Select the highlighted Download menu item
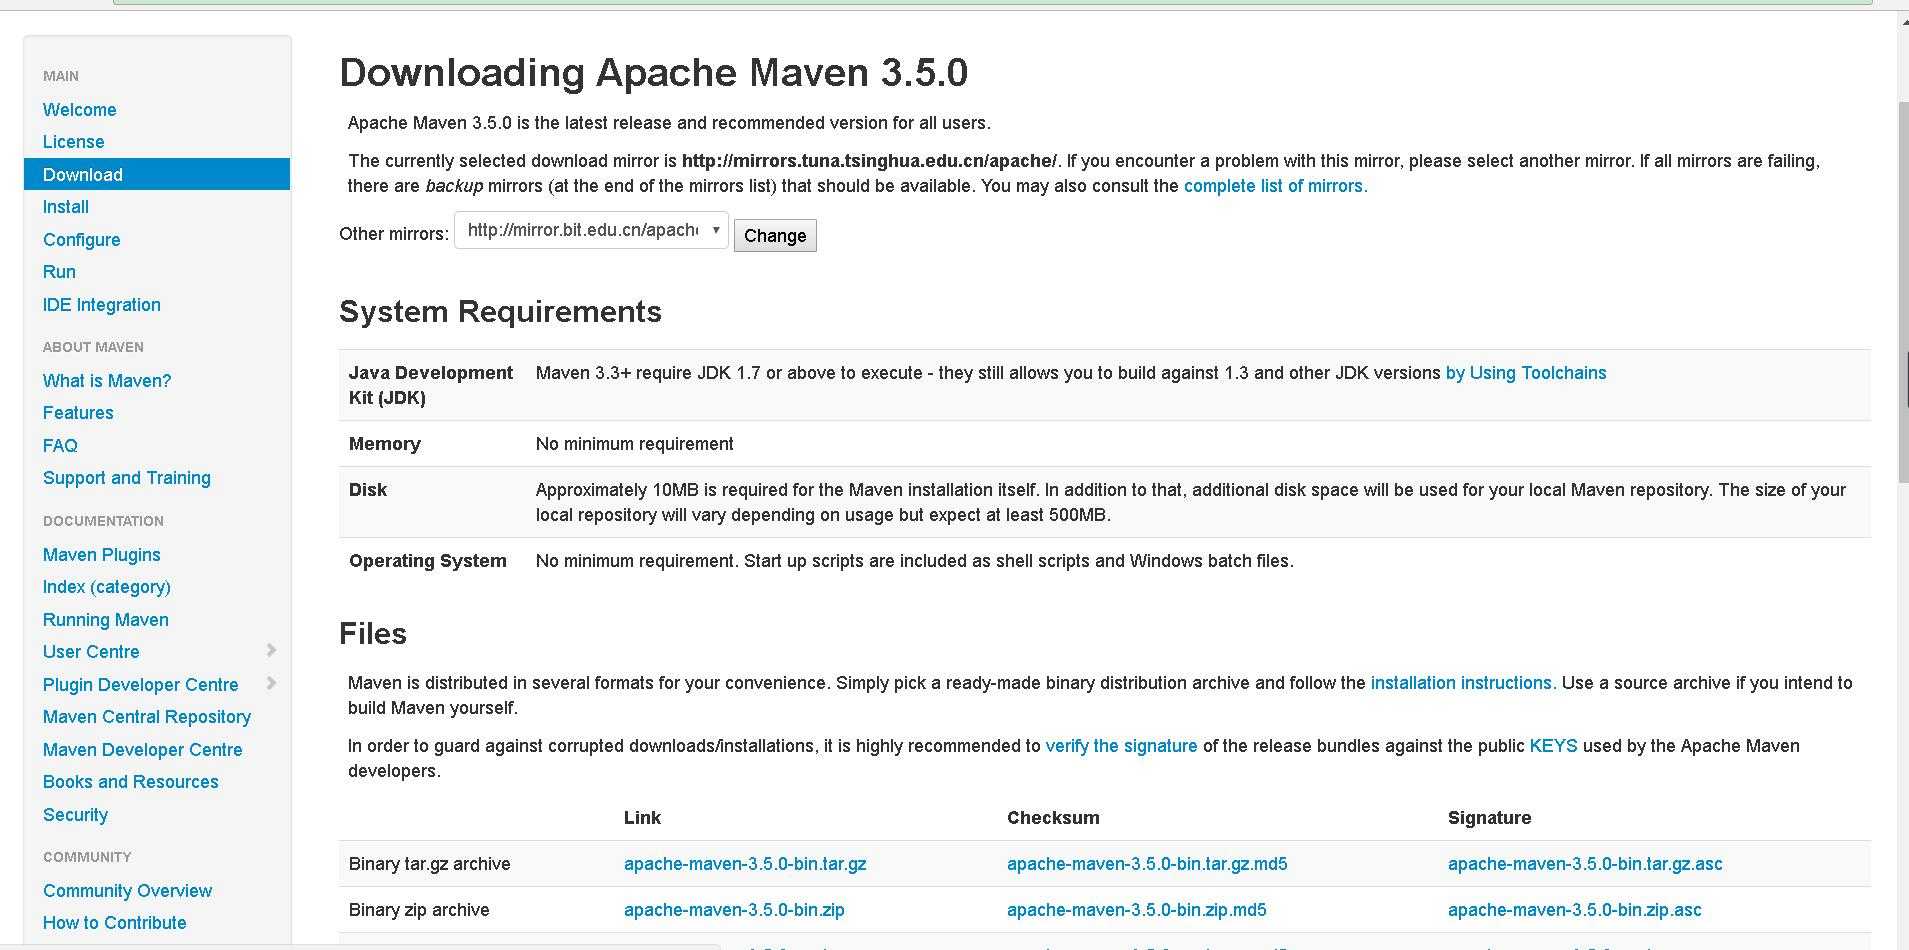This screenshot has width=1909, height=950. pyautogui.click(x=157, y=174)
